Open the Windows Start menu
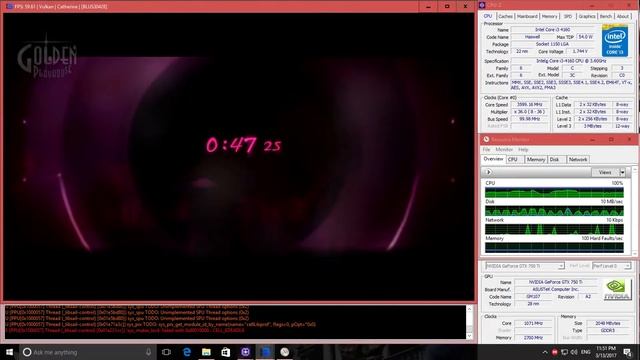 (x=9, y=352)
